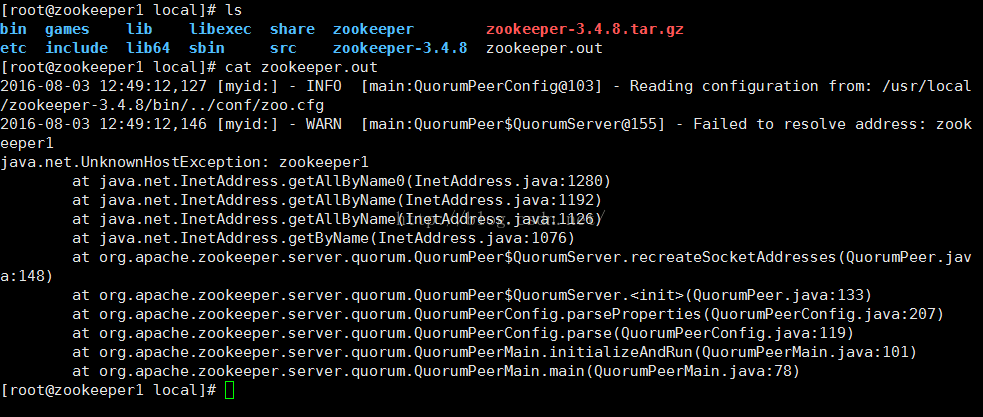
Task: Click the red 'zookeeper-3.4.8.tar.gz' file name
Action: 585,29
